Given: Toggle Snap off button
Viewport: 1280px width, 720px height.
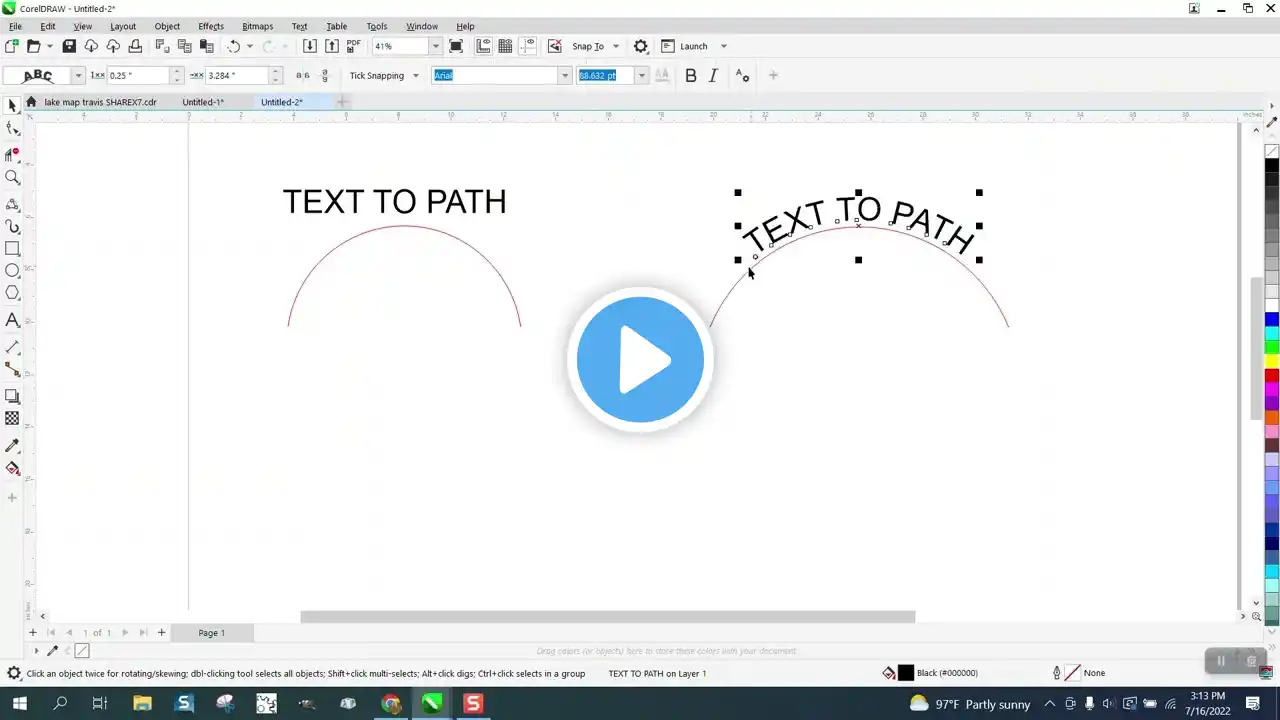Looking at the screenshot, I should [554, 46].
